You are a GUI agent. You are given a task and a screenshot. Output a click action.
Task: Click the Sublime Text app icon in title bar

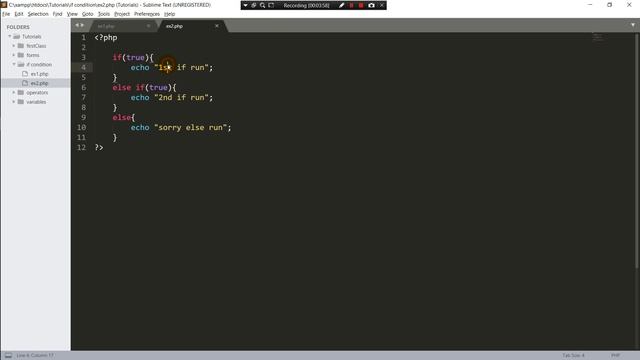(4, 5)
